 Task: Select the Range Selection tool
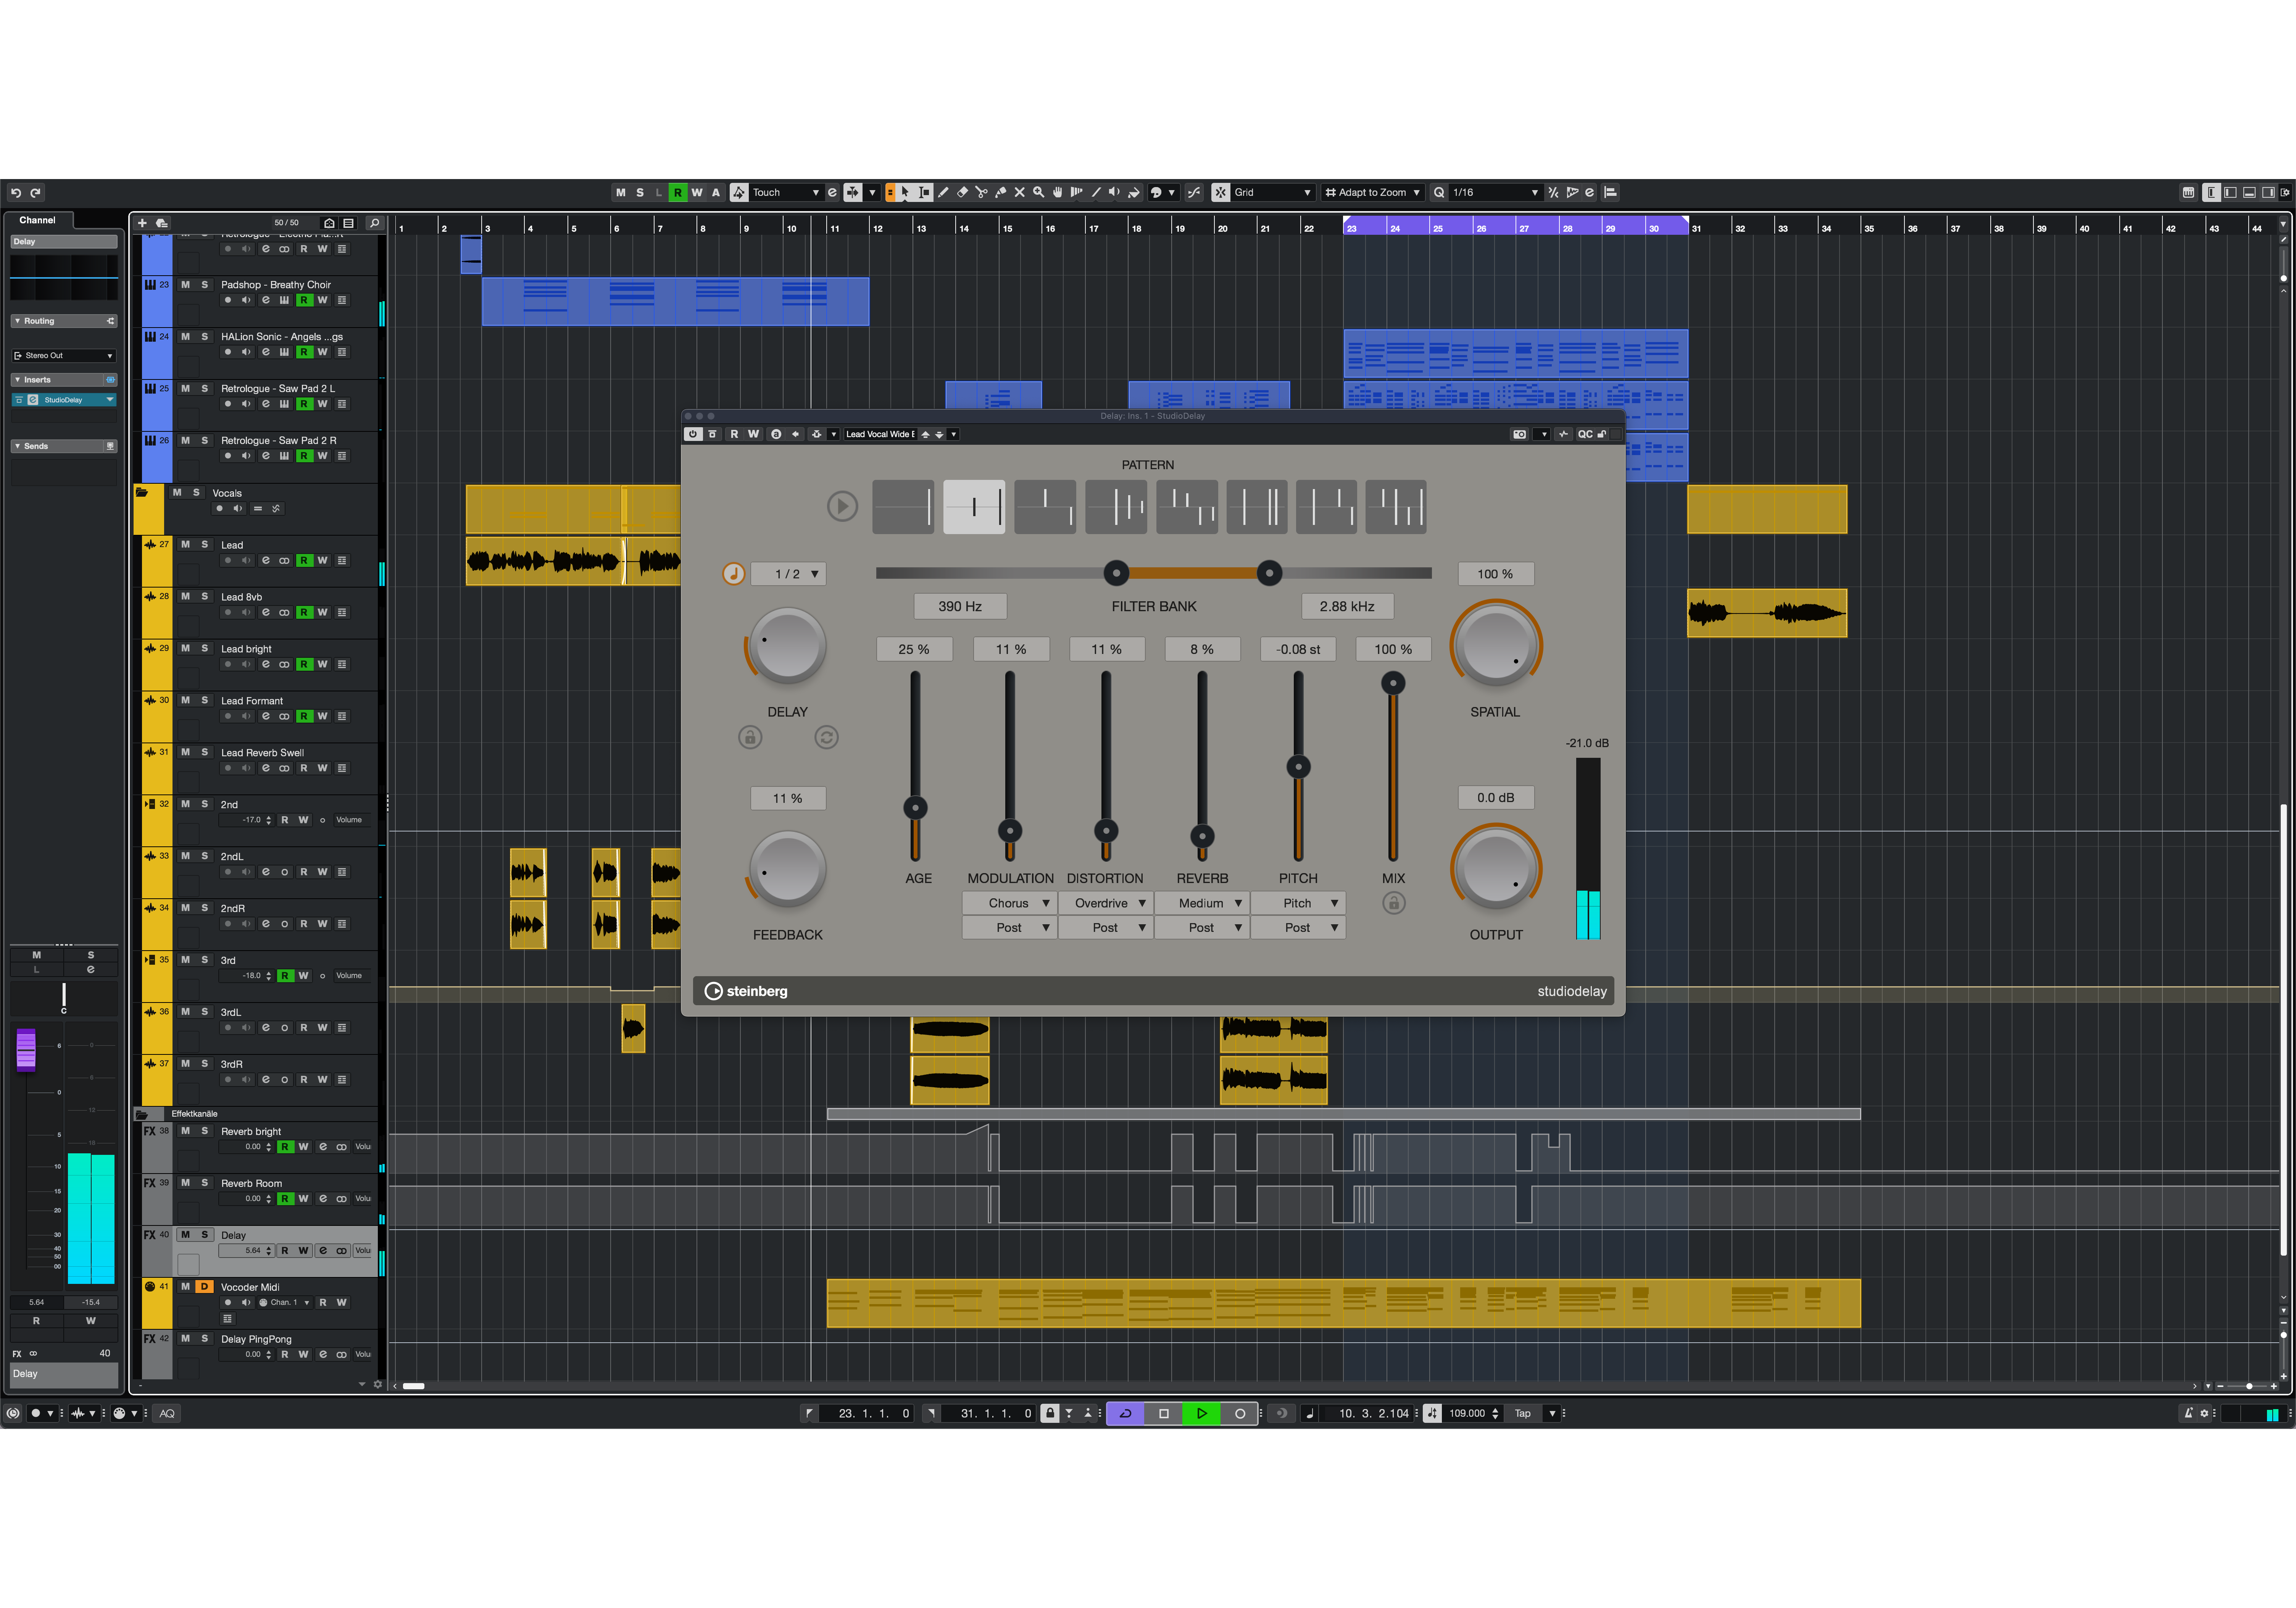(x=924, y=192)
